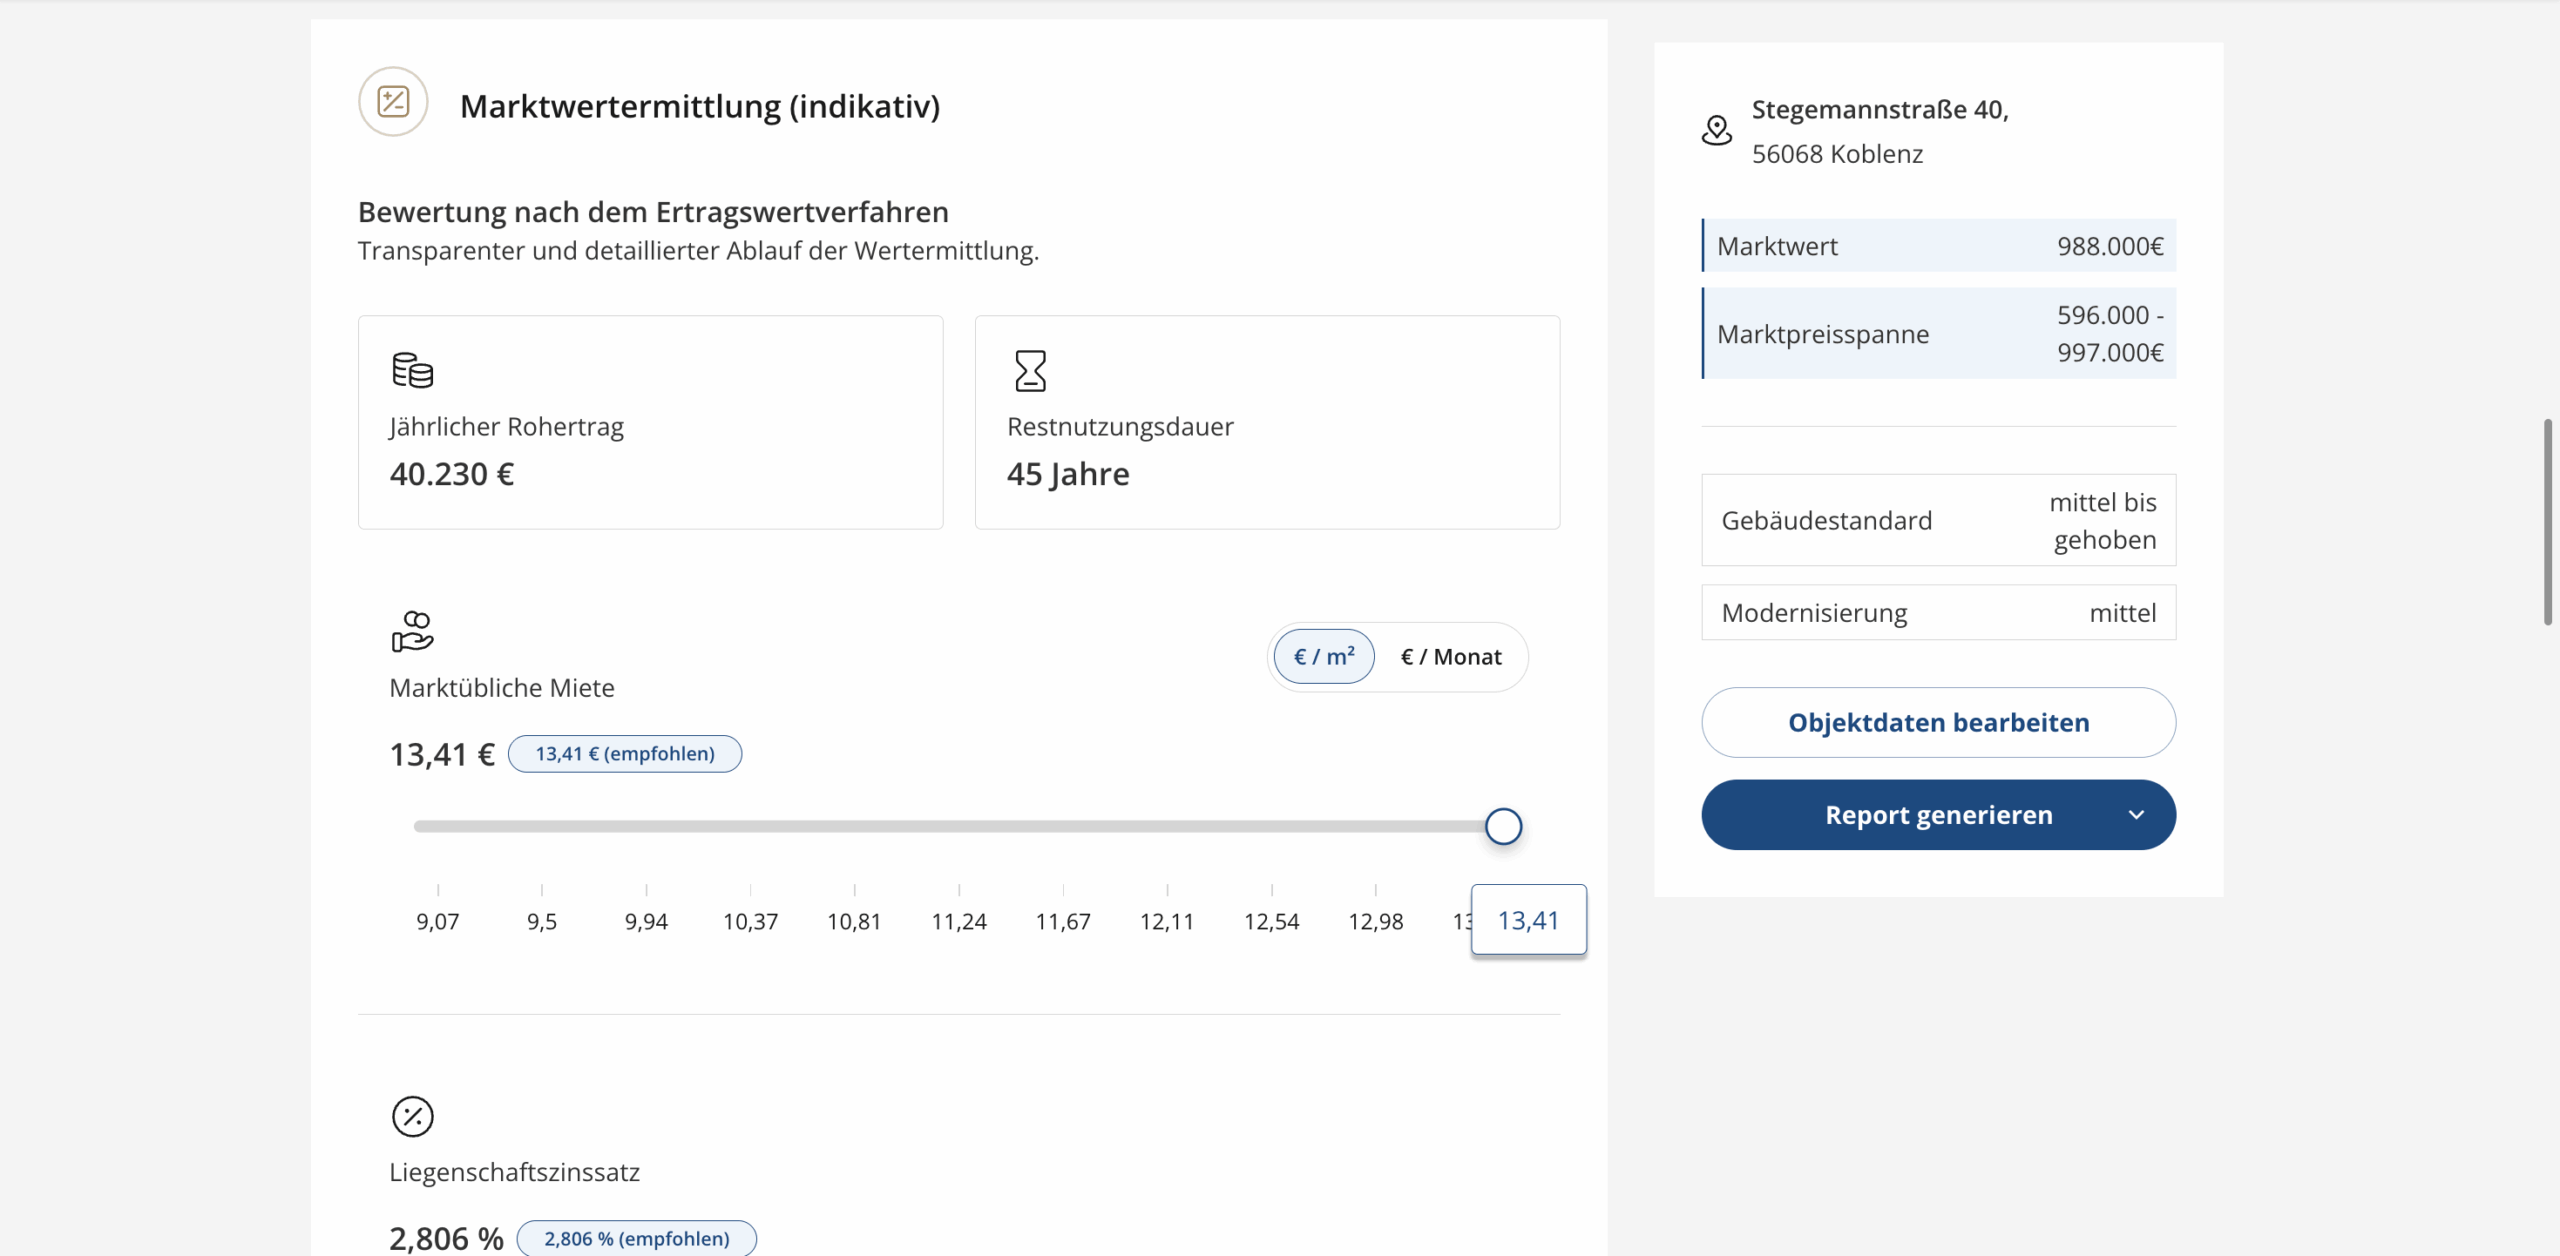Click the Marktpreisspanne 596.000 - 997.000€ row
Screen dimensions: 2560x1256
(x=1938, y=333)
